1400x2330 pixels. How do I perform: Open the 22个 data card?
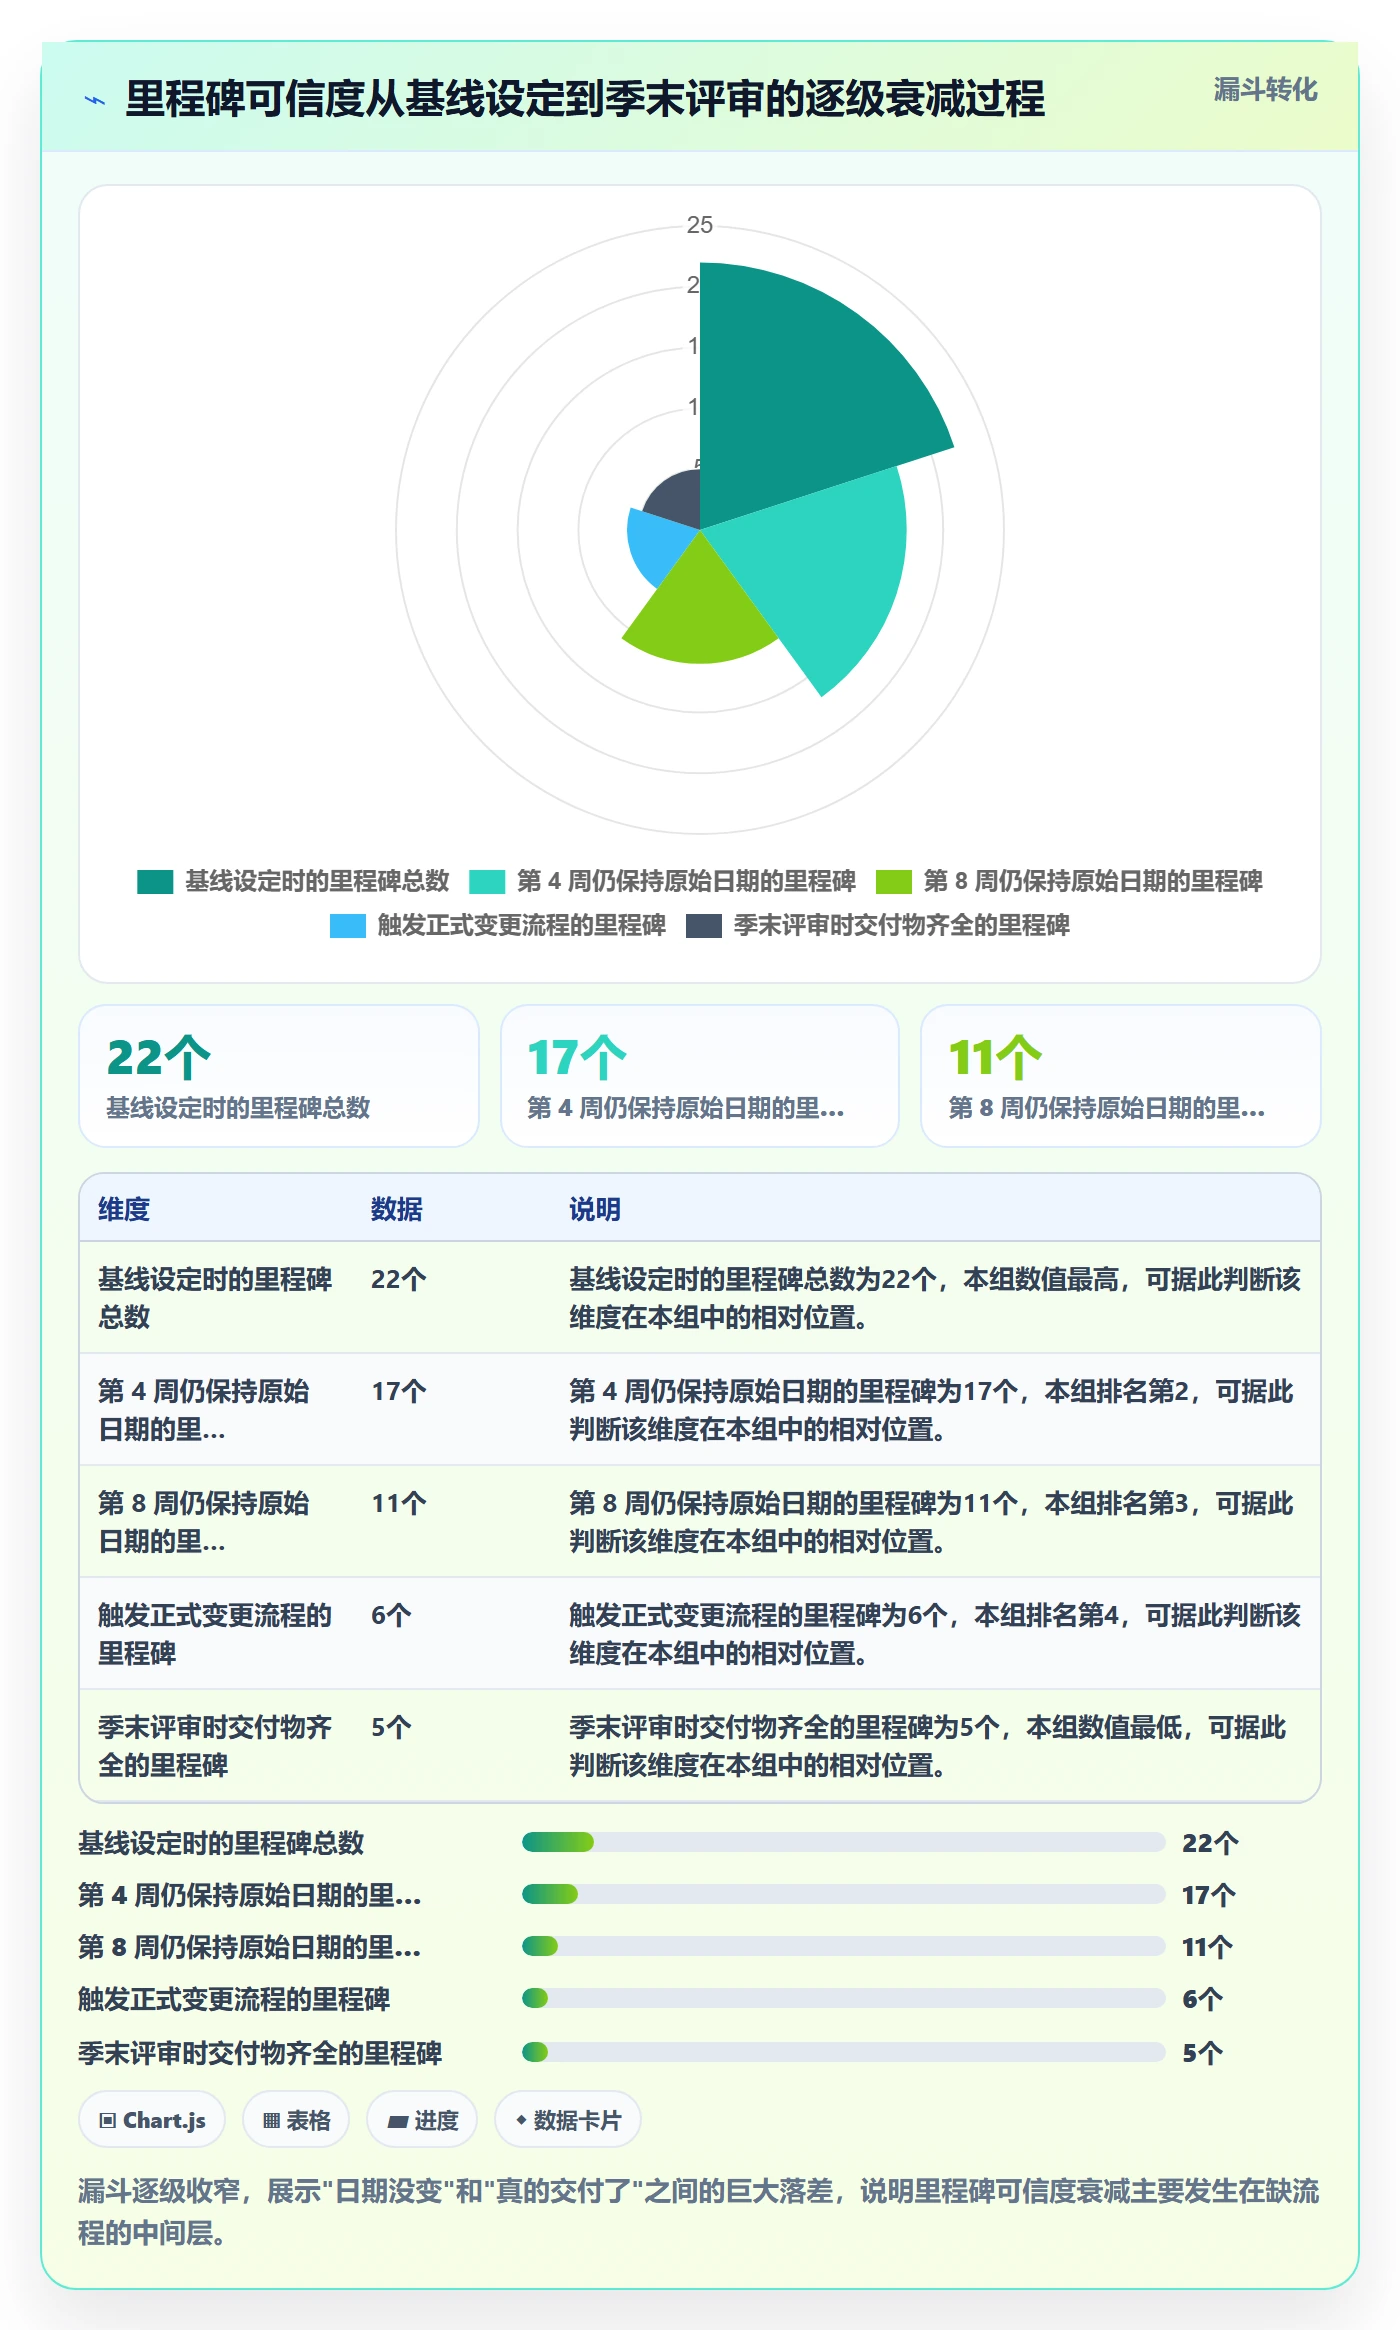279,1076
